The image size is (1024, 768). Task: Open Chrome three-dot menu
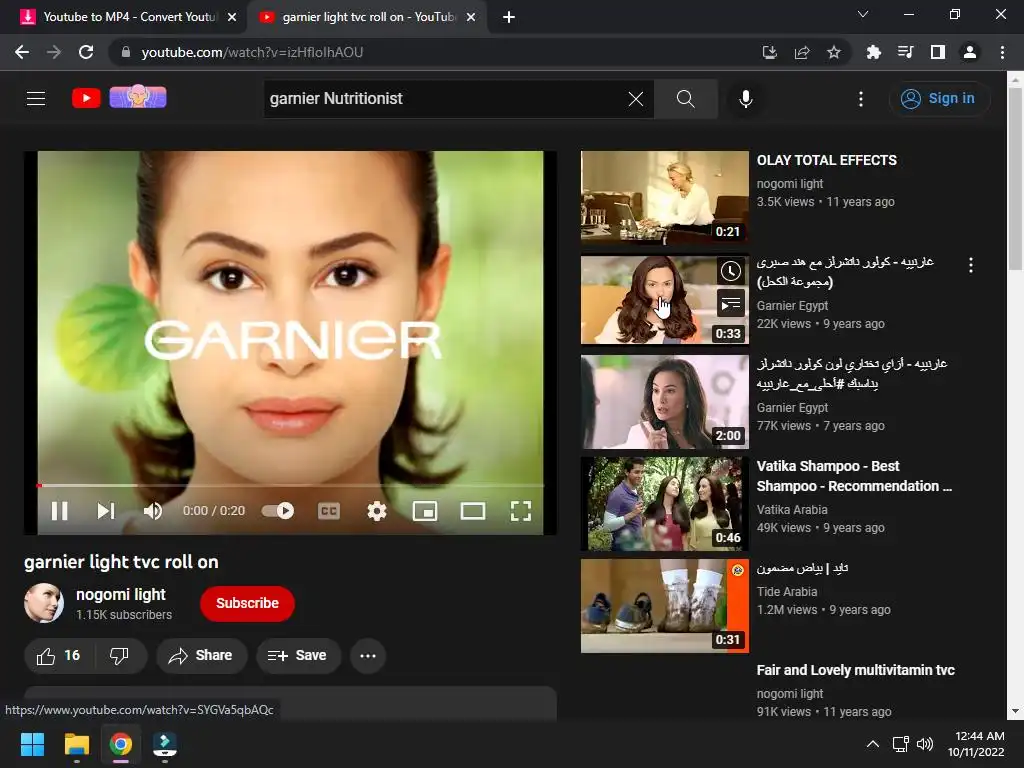pyautogui.click(x=1002, y=52)
